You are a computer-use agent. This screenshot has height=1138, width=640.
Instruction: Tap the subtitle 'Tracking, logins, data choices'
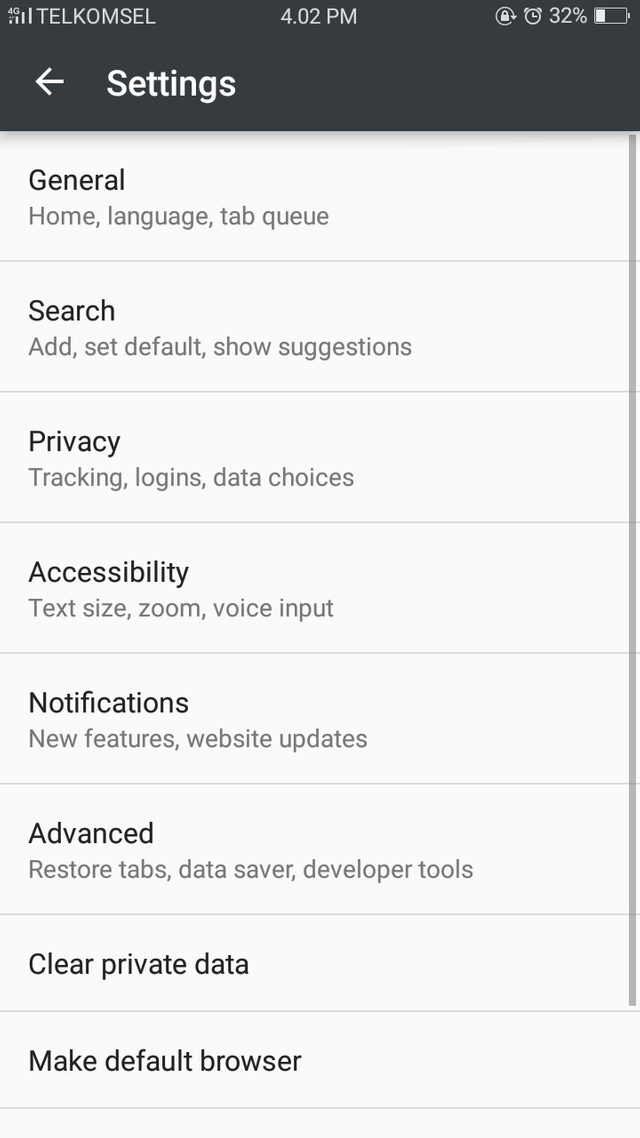191,477
